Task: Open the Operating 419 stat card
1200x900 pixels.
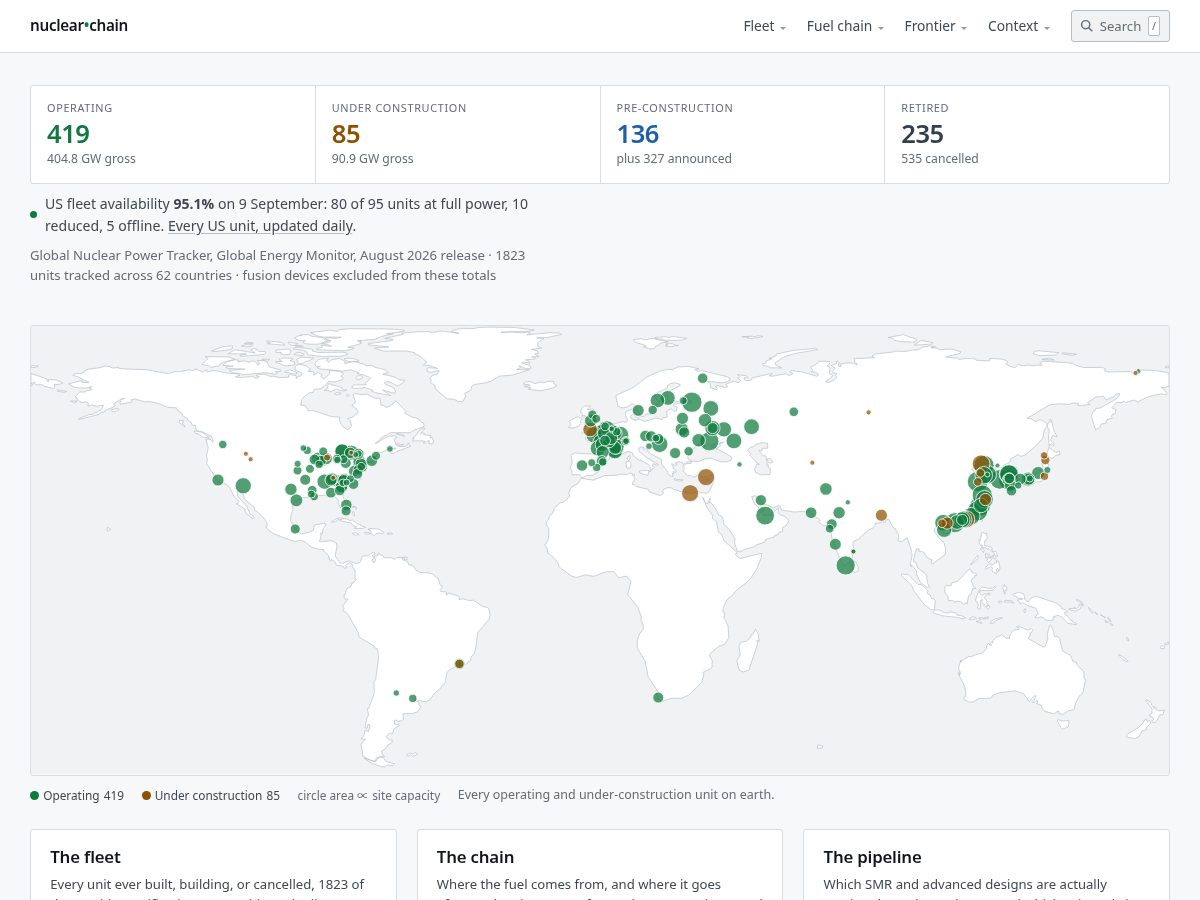Action: [173, 134]
